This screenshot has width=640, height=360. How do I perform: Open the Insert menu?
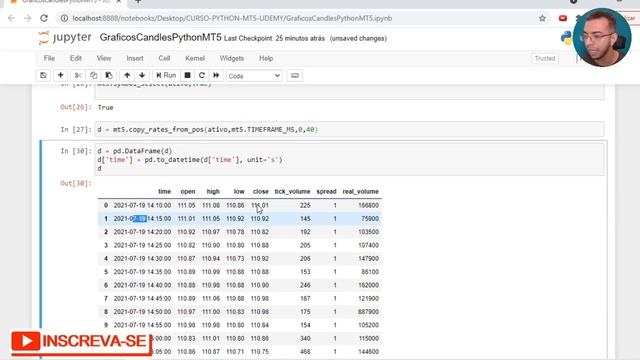135,58
